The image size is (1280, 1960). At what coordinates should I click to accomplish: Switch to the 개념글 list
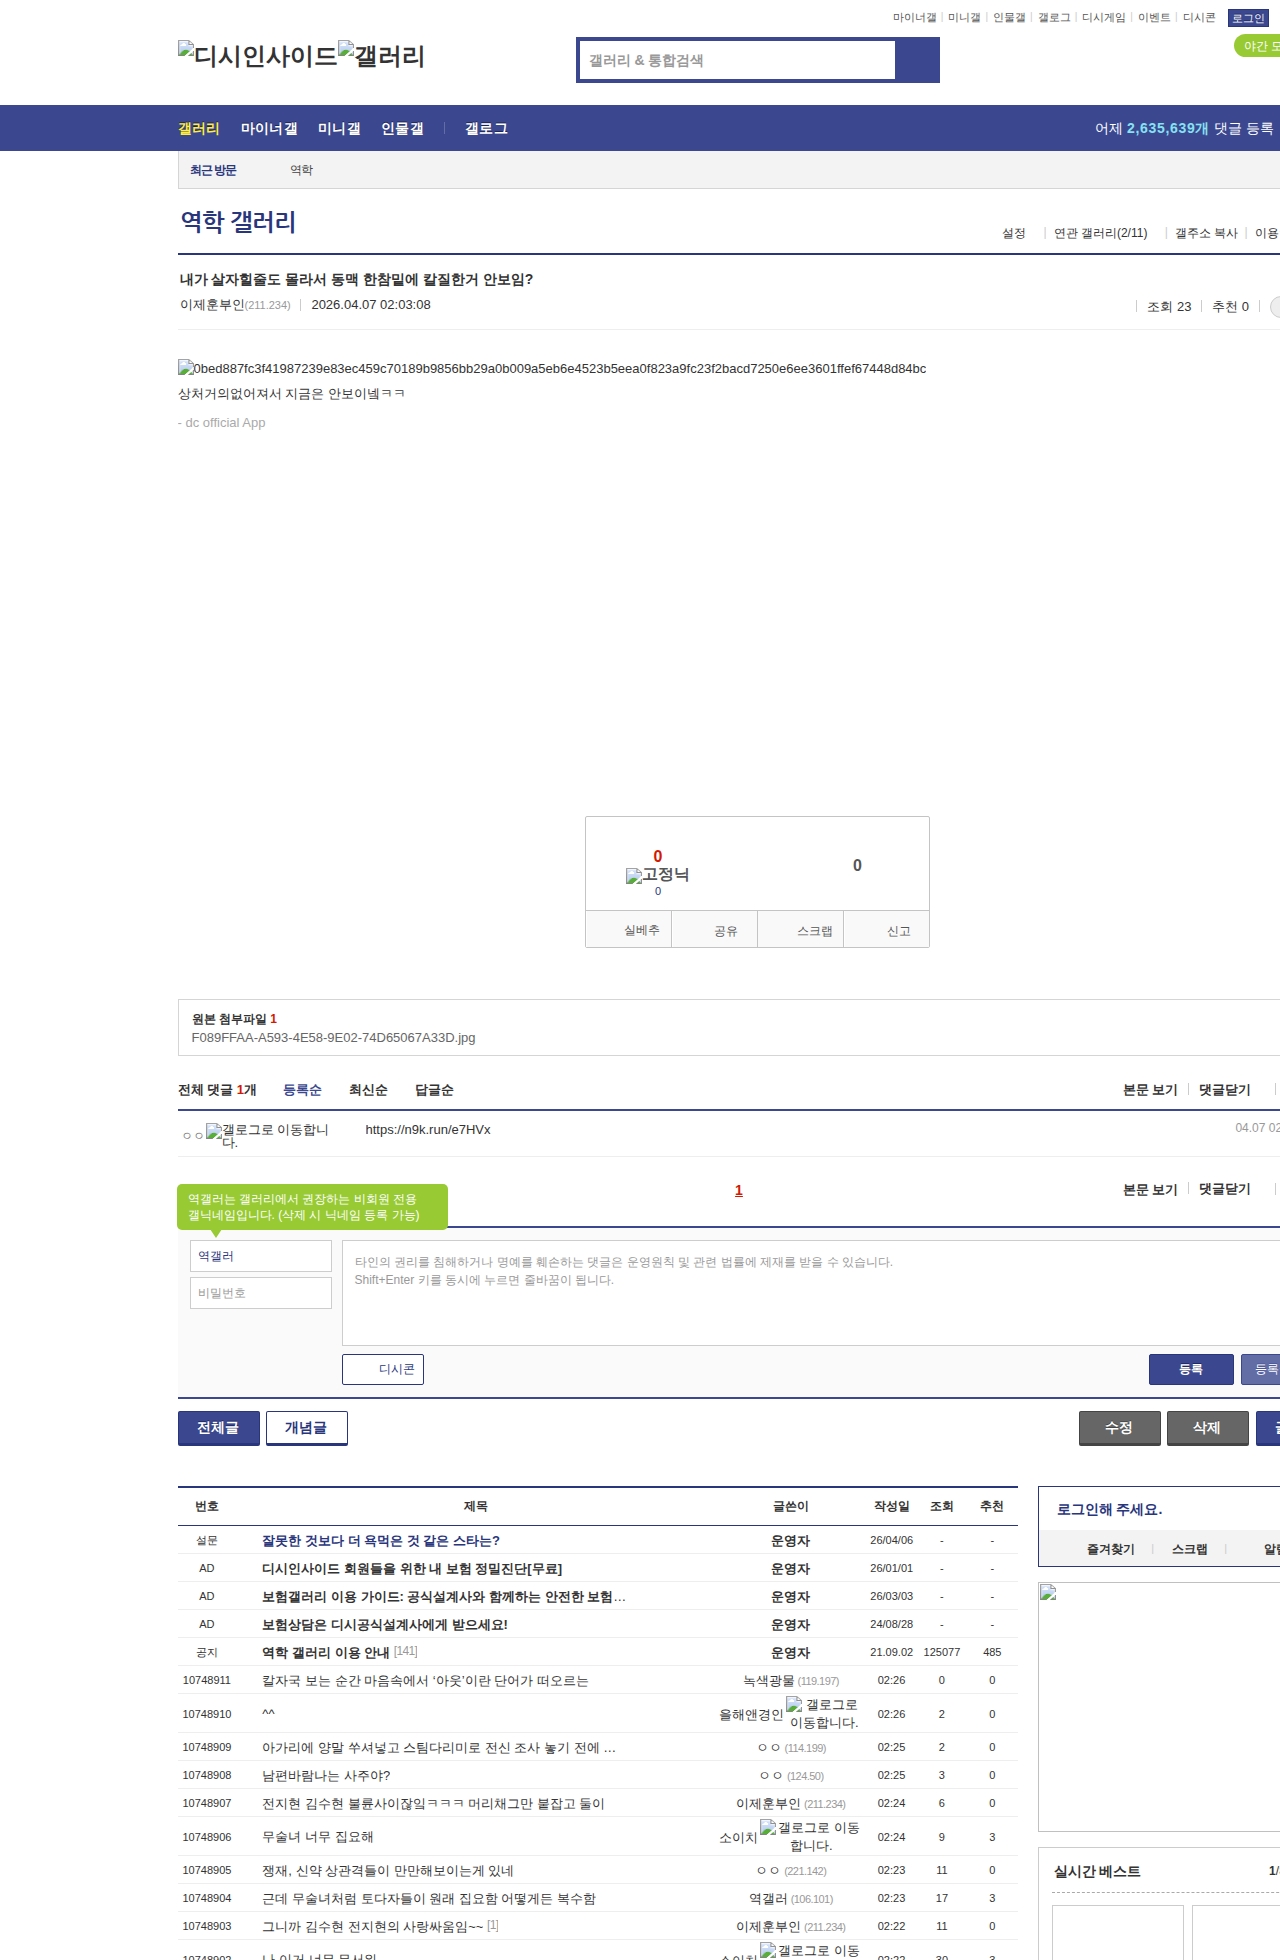(x=306, y=1428)
